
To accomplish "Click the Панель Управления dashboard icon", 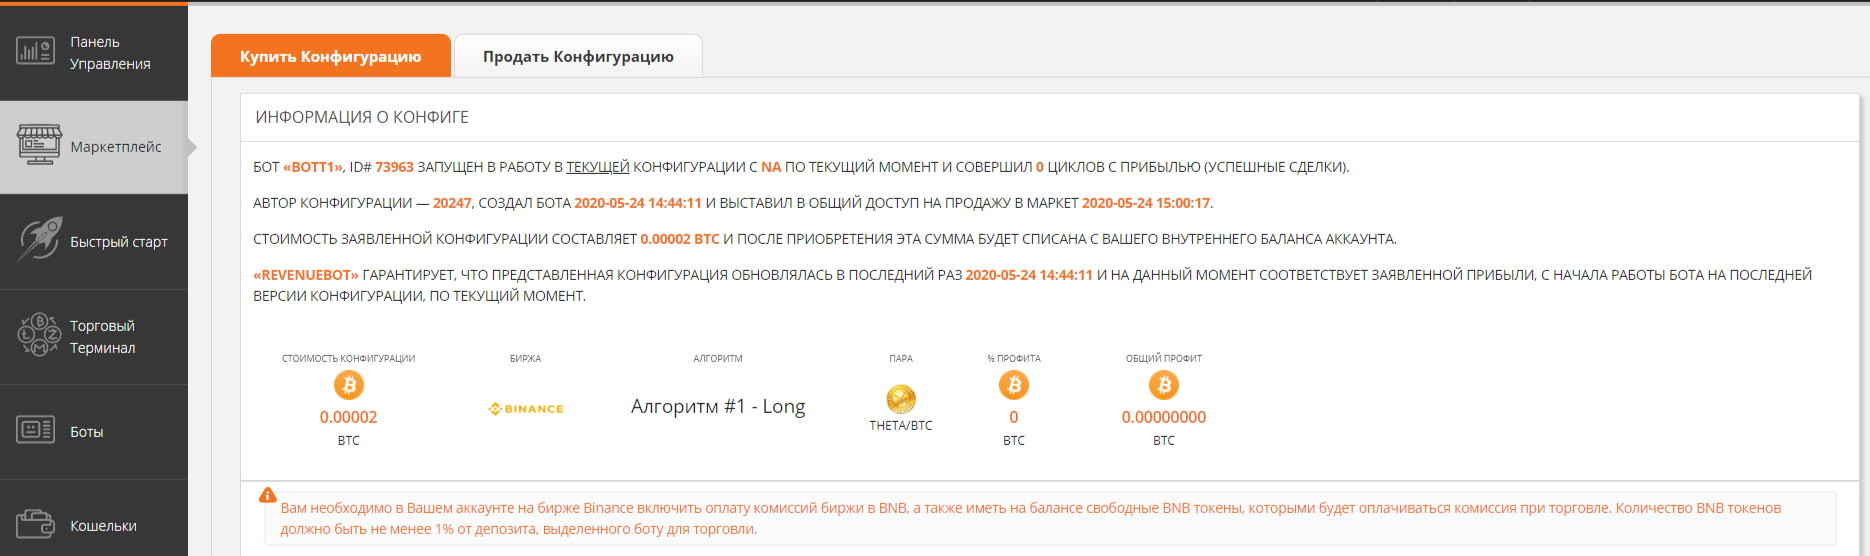I will (x=36, y=51).
